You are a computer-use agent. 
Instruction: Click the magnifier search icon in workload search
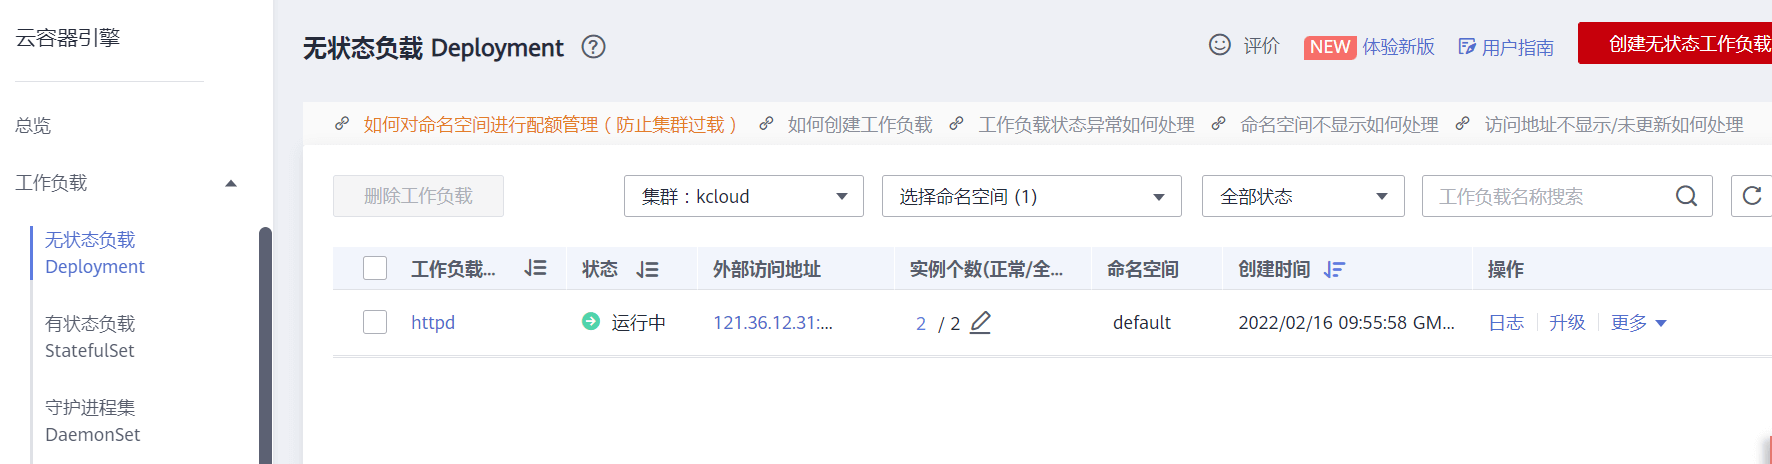(1686, 196)
